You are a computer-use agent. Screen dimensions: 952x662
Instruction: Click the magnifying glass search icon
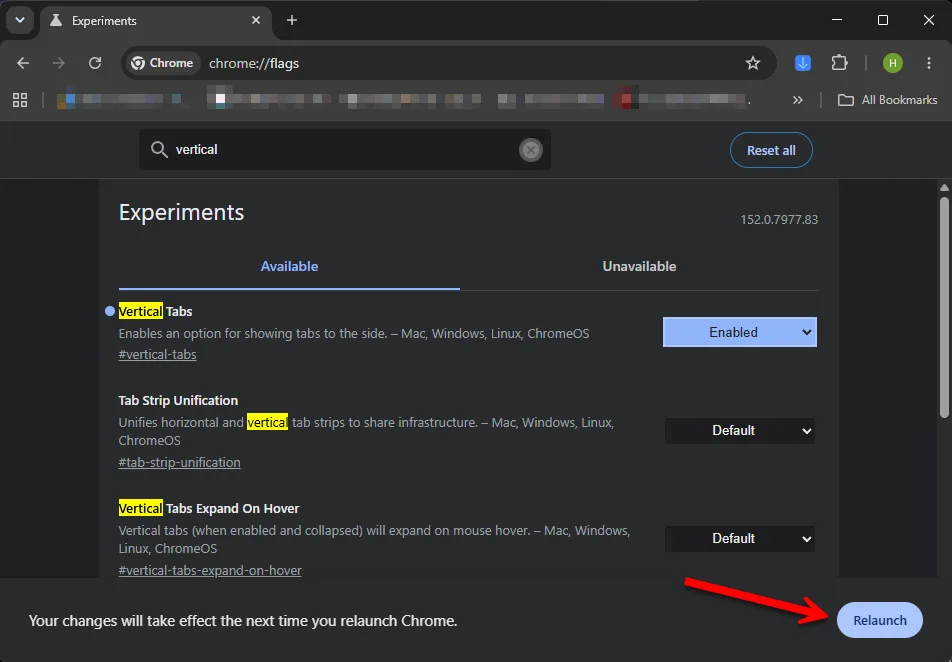point(159,149)
